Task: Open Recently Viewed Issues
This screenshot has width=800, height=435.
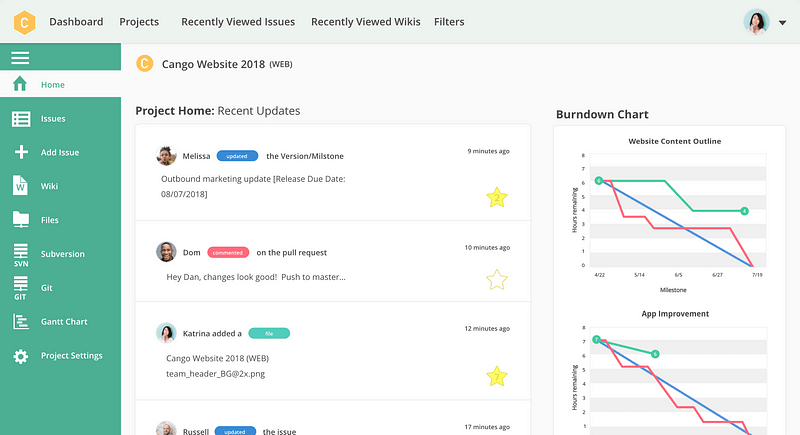Action: point(238,22)
